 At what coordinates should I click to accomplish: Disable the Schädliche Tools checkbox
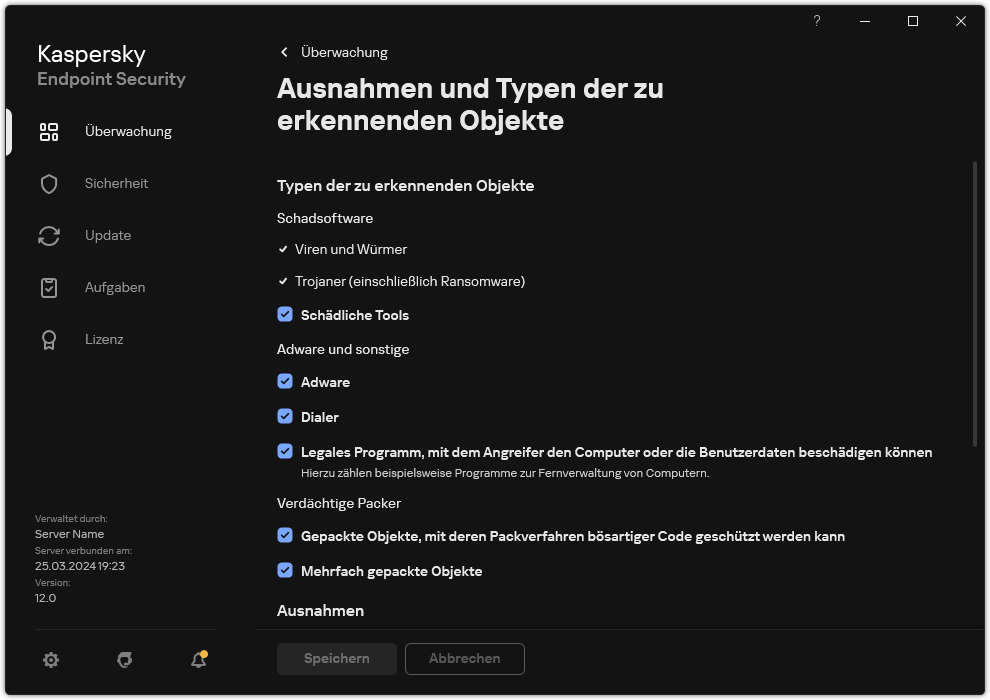click(285, 314)
